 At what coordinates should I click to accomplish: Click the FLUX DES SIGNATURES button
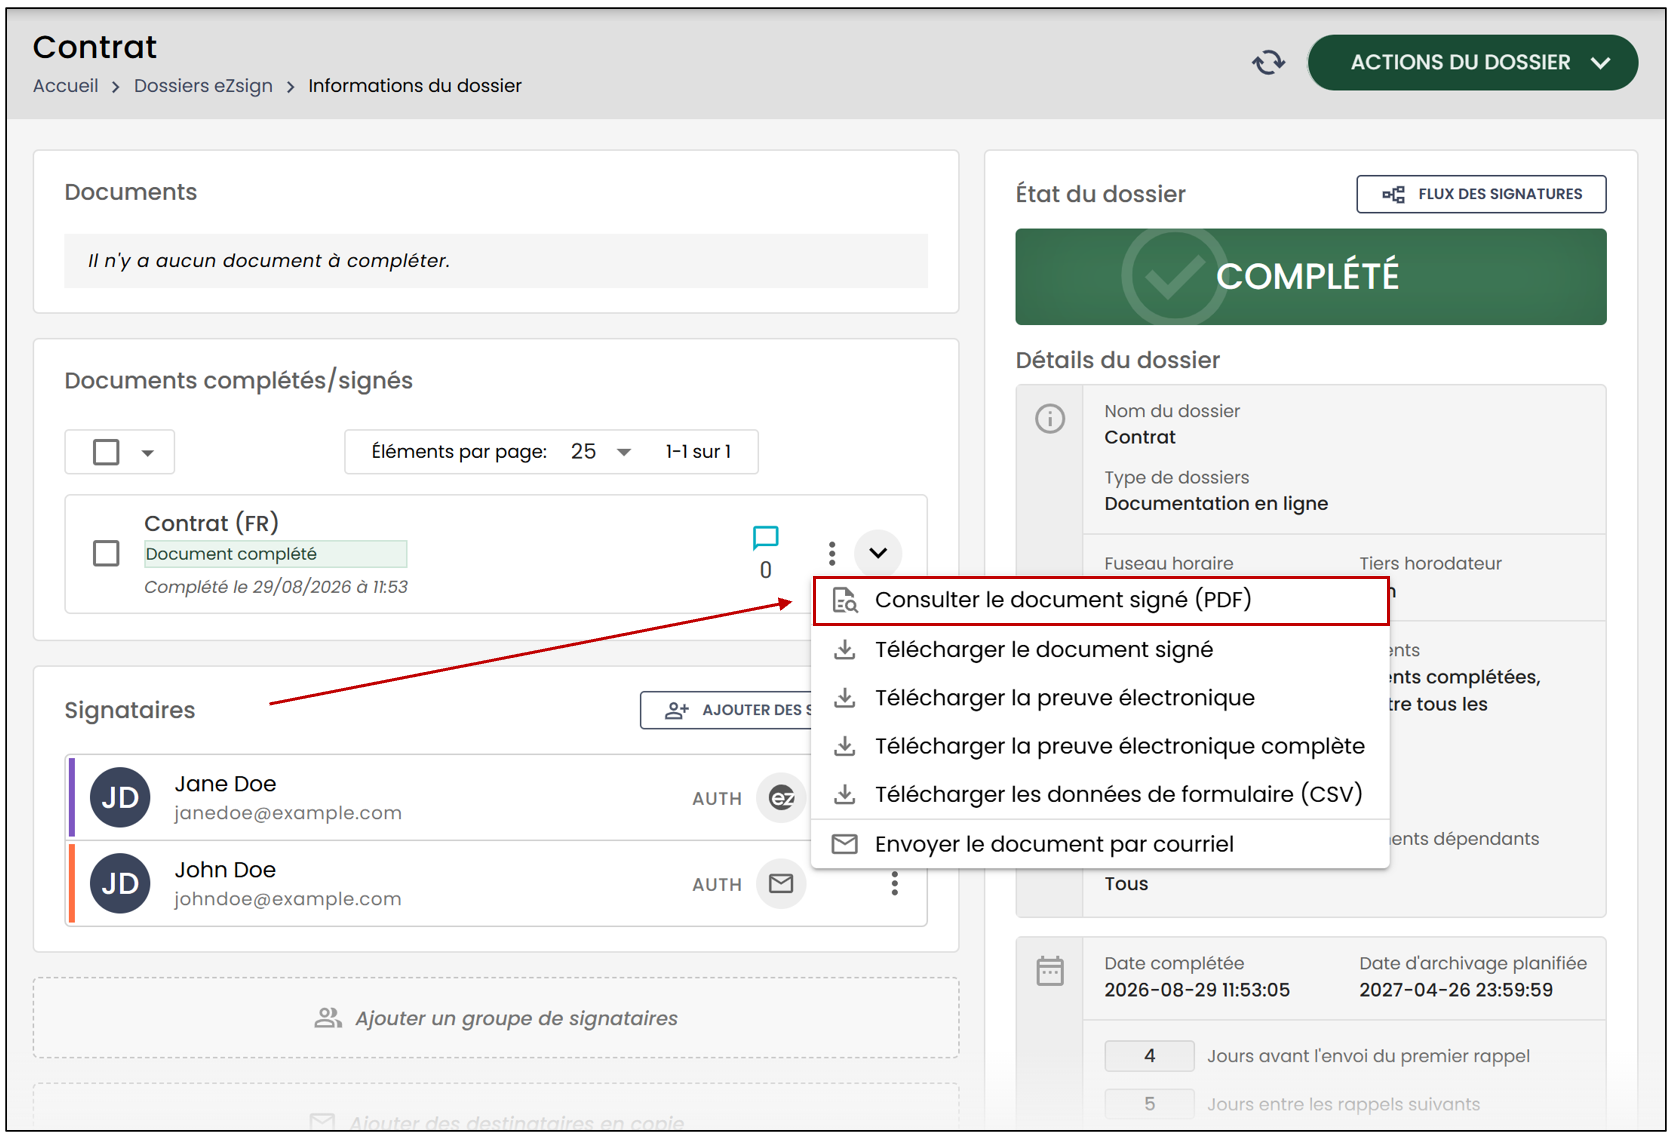[1481, 194]
